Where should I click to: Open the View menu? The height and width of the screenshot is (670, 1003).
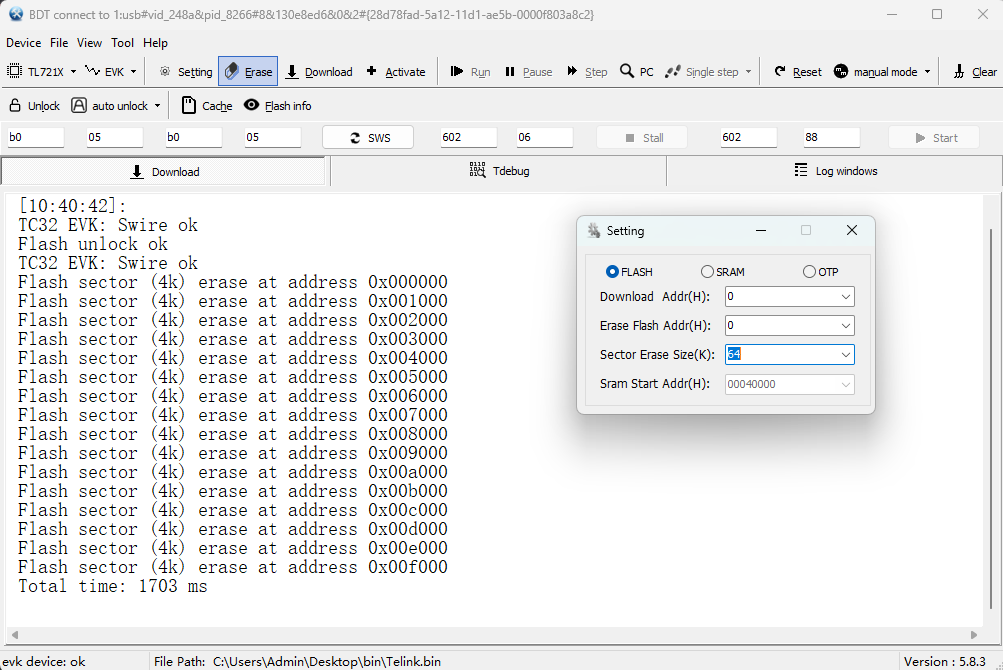[90, 43]
